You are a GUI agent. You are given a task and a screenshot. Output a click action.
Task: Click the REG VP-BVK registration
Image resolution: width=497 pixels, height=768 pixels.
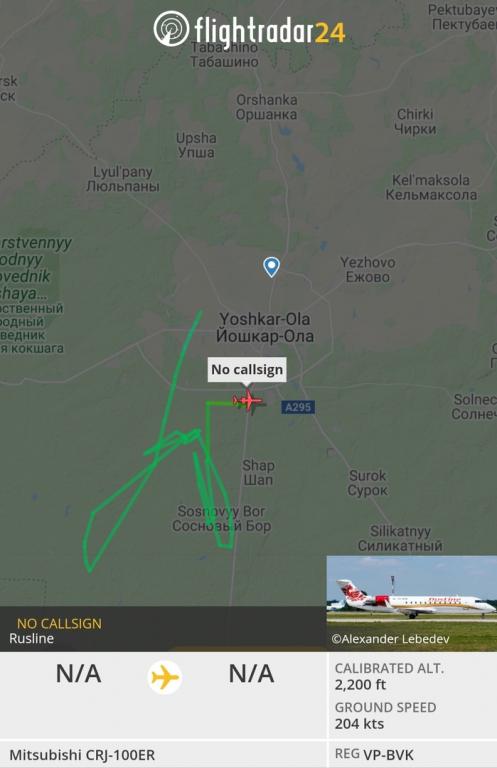point(374,754)
